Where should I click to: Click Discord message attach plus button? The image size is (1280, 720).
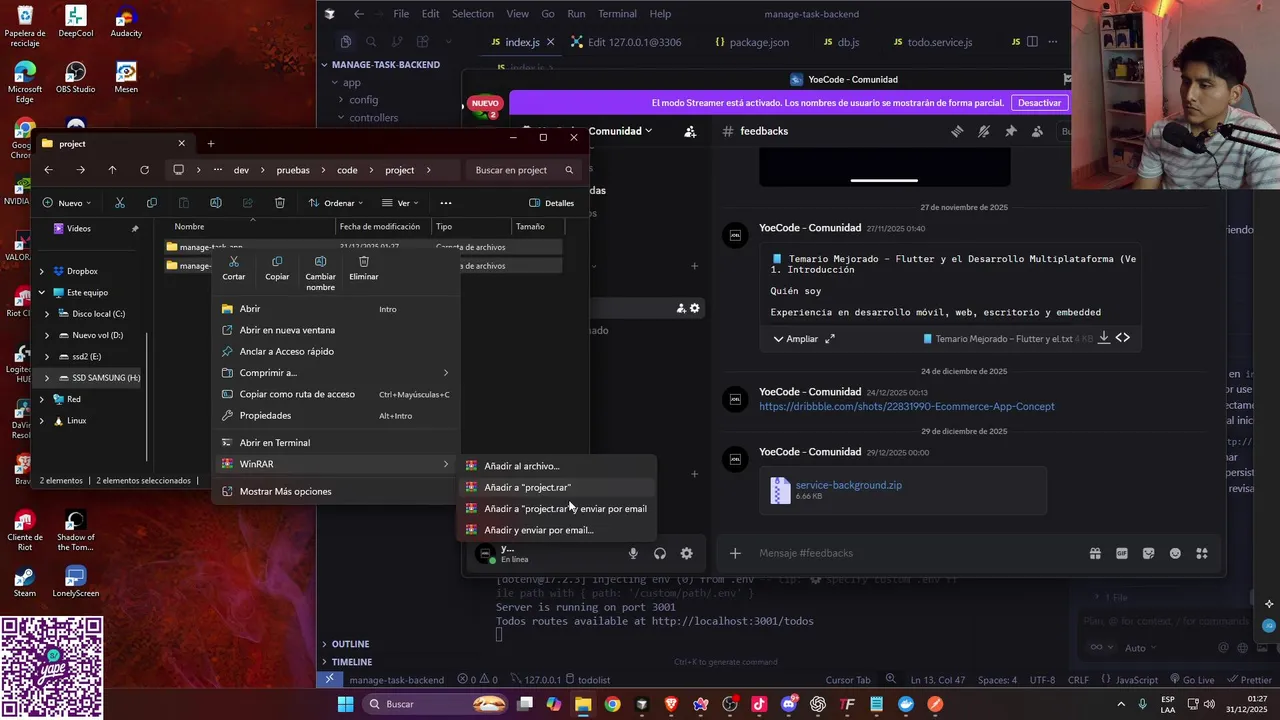735,553
